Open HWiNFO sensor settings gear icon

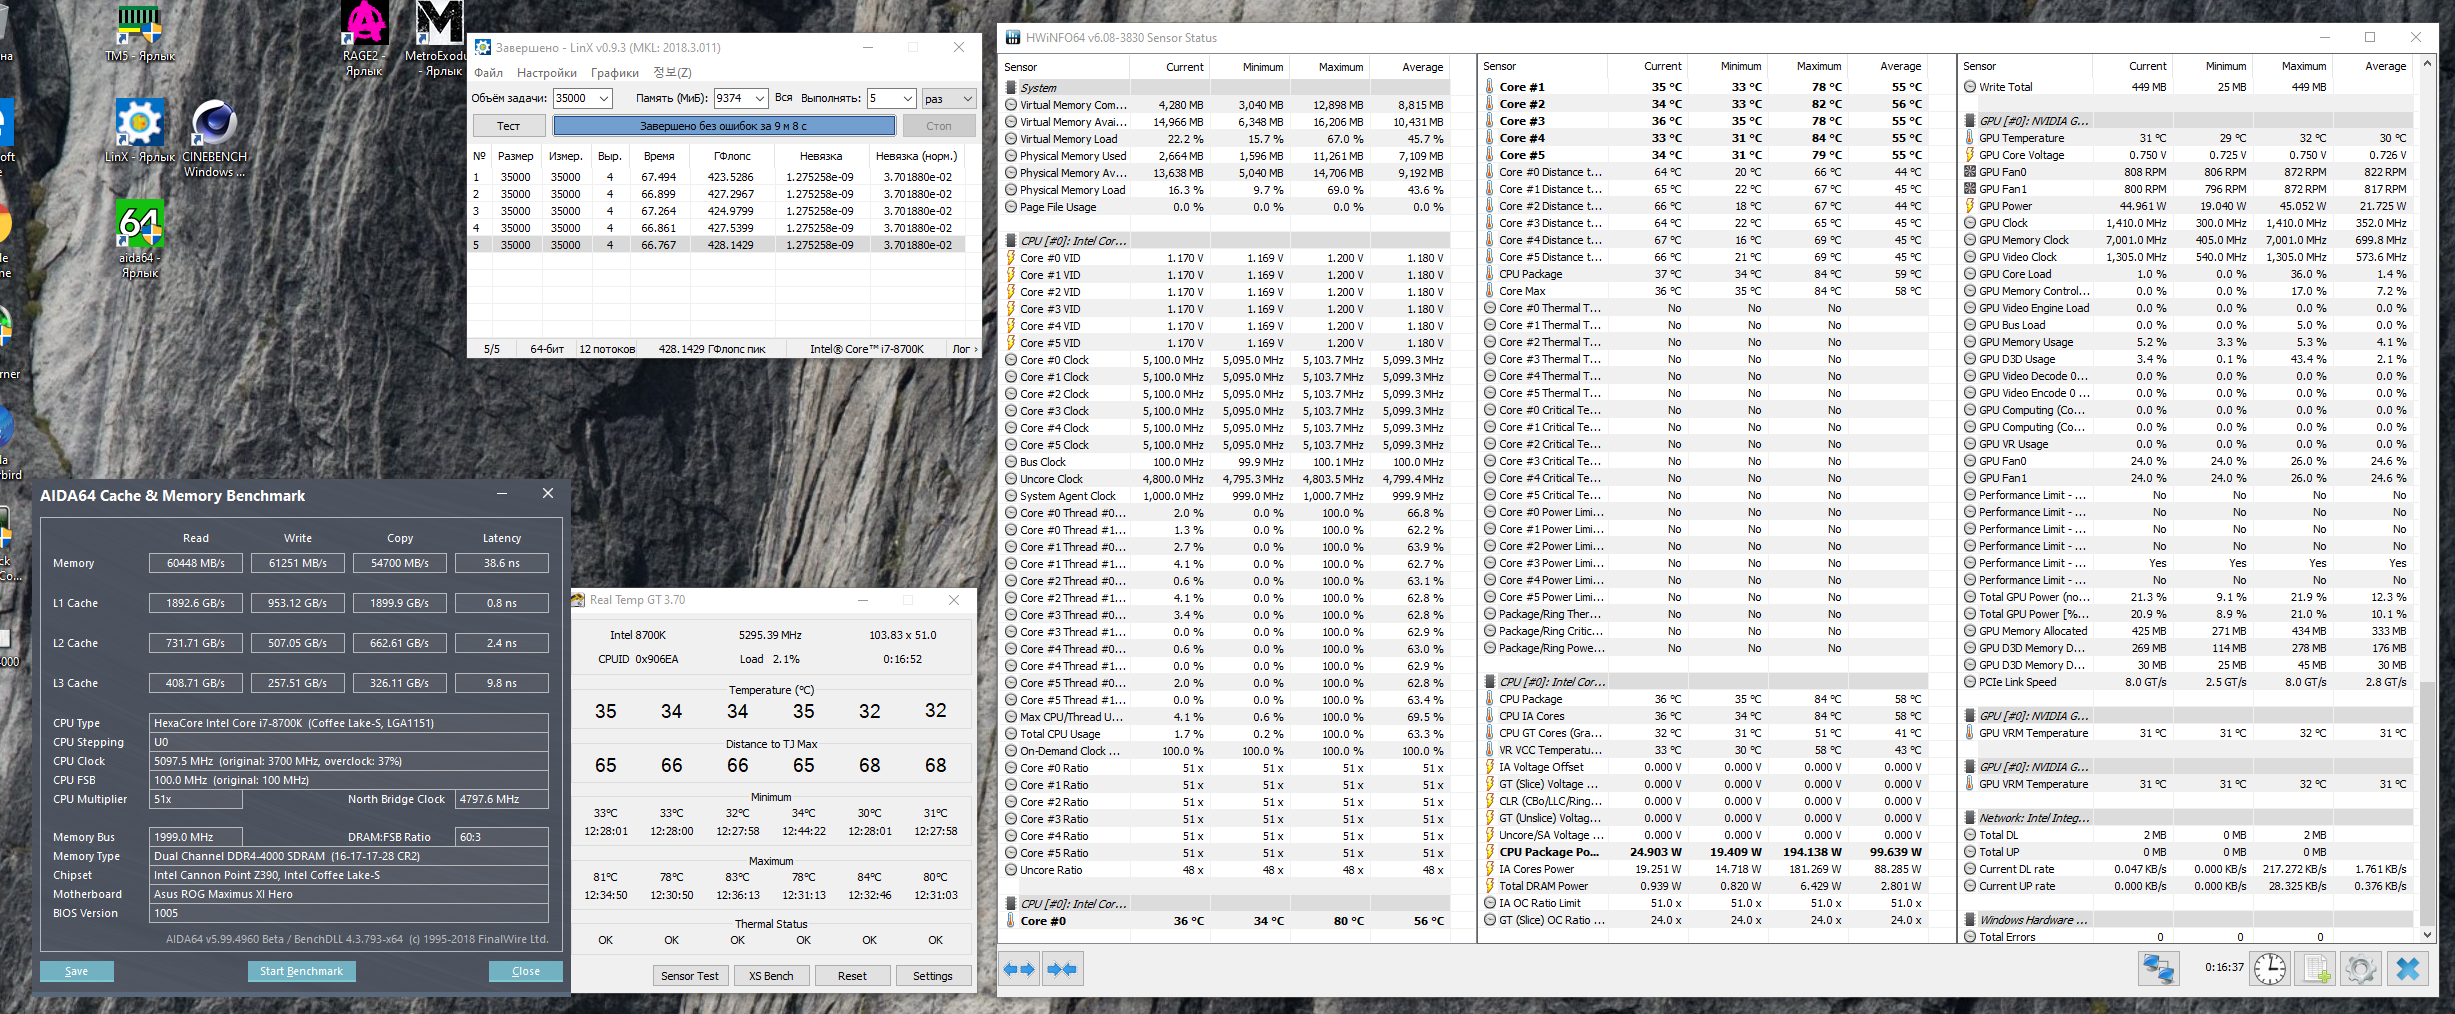(x=2361, y=969)
